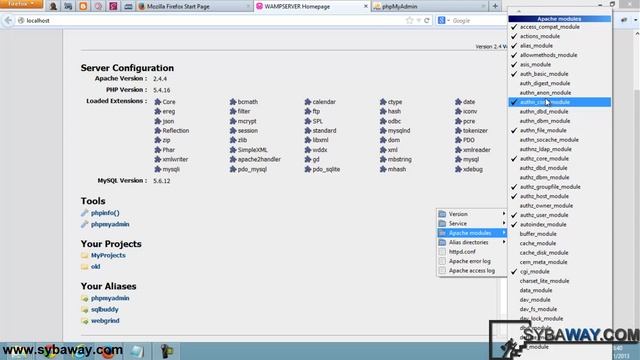Open Apache modules menu entry
640x360 pixels.
coord(472,233)
